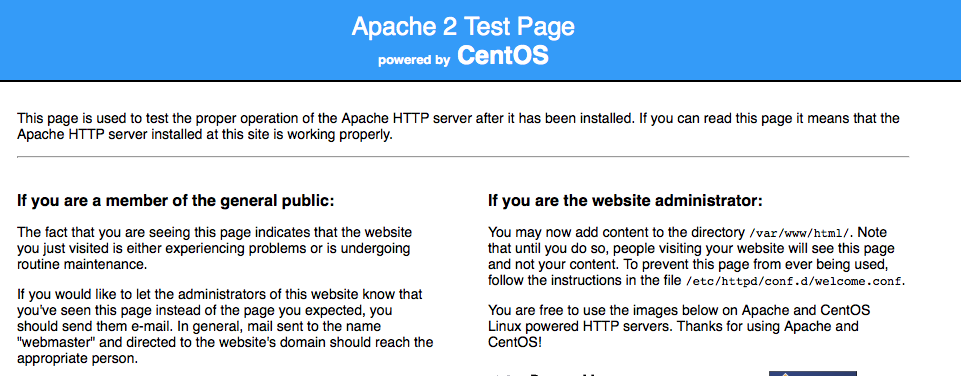Click the CentOS text in the header
Screen dimensions: 961x376
503,55
